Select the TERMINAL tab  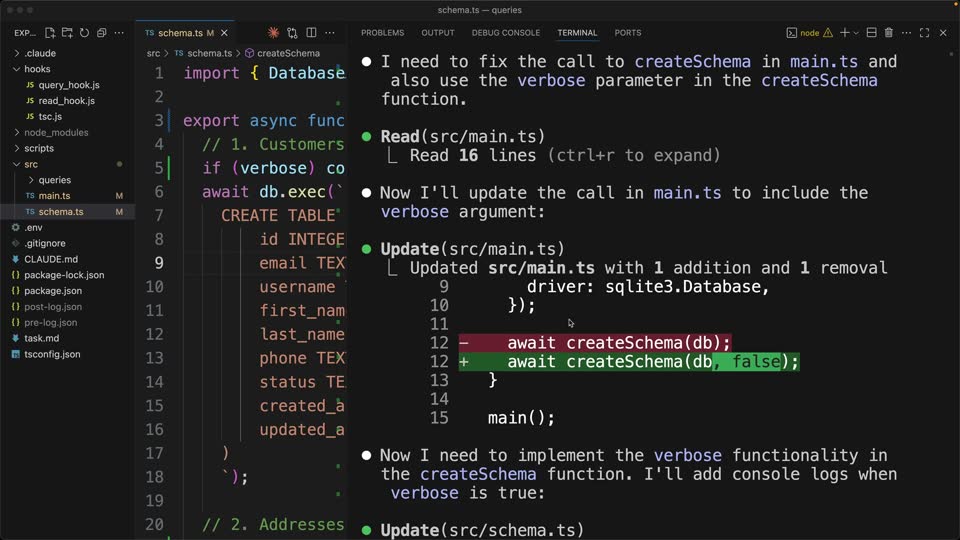(x=577, y=33)
